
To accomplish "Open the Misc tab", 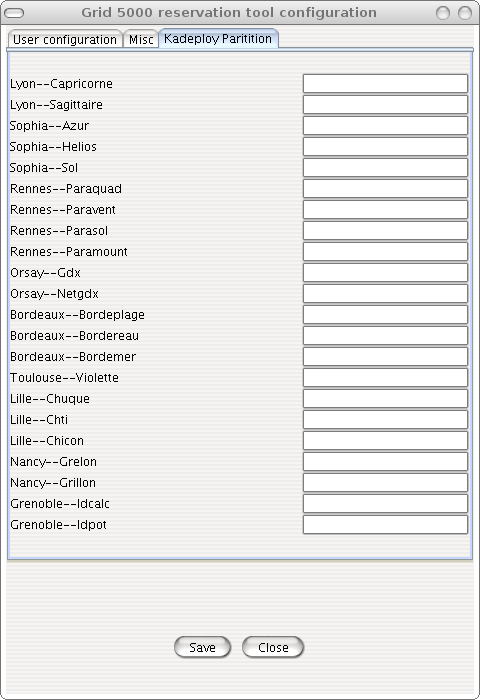I will pyautogui.click(x=141, y=39).
